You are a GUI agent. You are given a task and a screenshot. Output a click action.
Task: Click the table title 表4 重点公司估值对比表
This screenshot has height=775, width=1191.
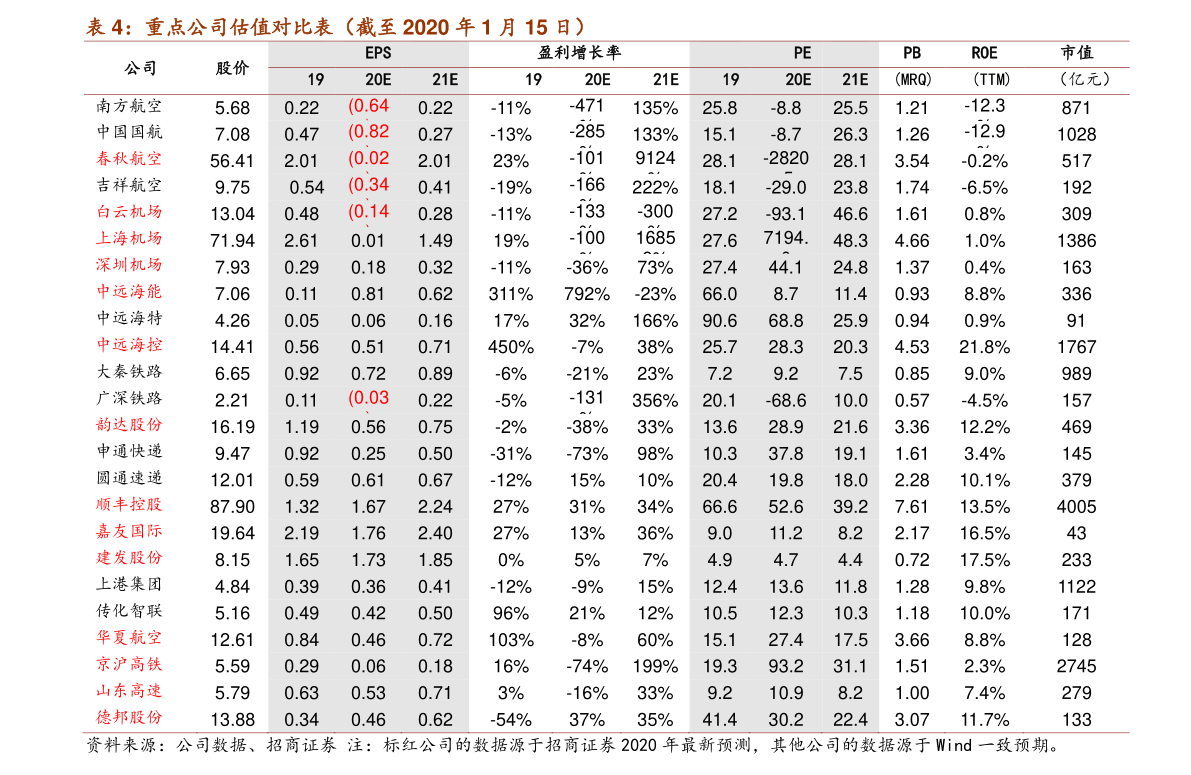335,27
